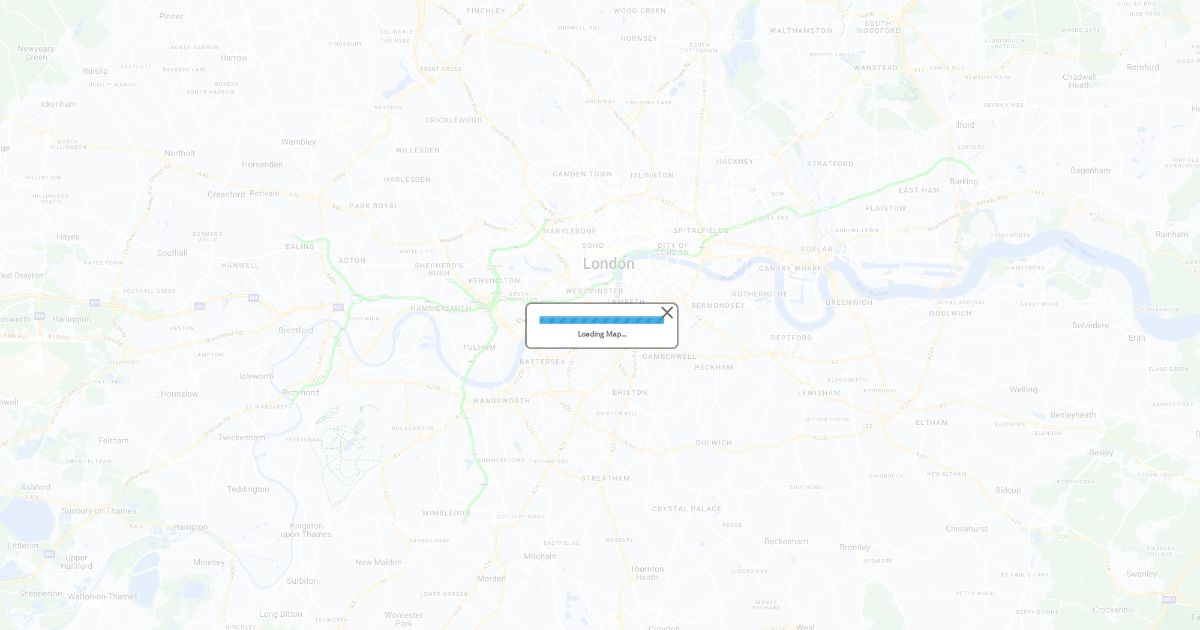
Task: Click the Bexleyheath place label
Action: click(x=1073, y=415)
